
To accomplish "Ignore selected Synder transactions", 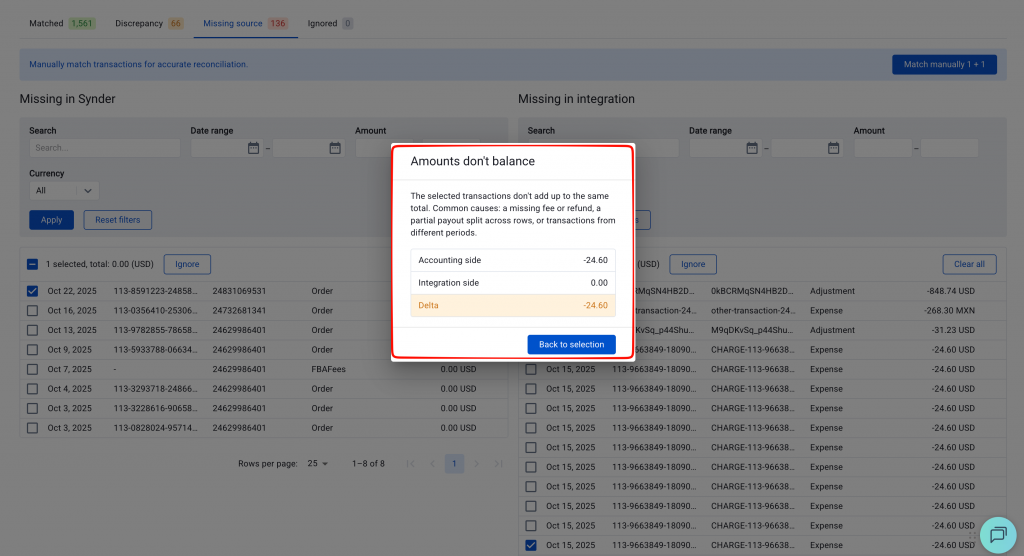I will pos(187,264).
